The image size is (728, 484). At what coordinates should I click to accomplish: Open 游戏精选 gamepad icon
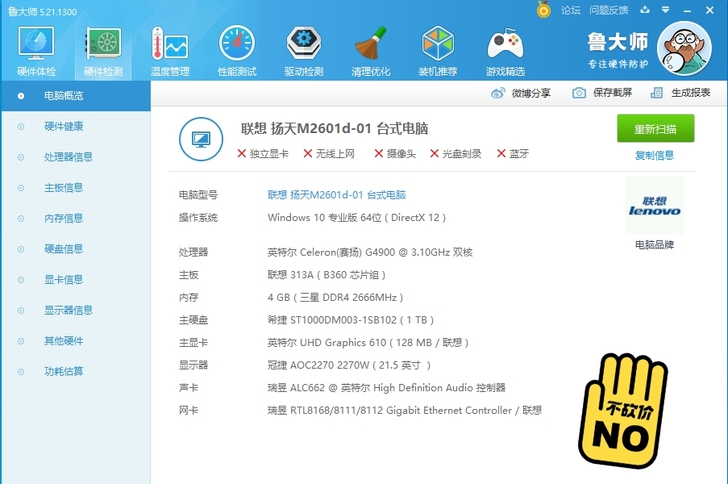pos(505,51)
